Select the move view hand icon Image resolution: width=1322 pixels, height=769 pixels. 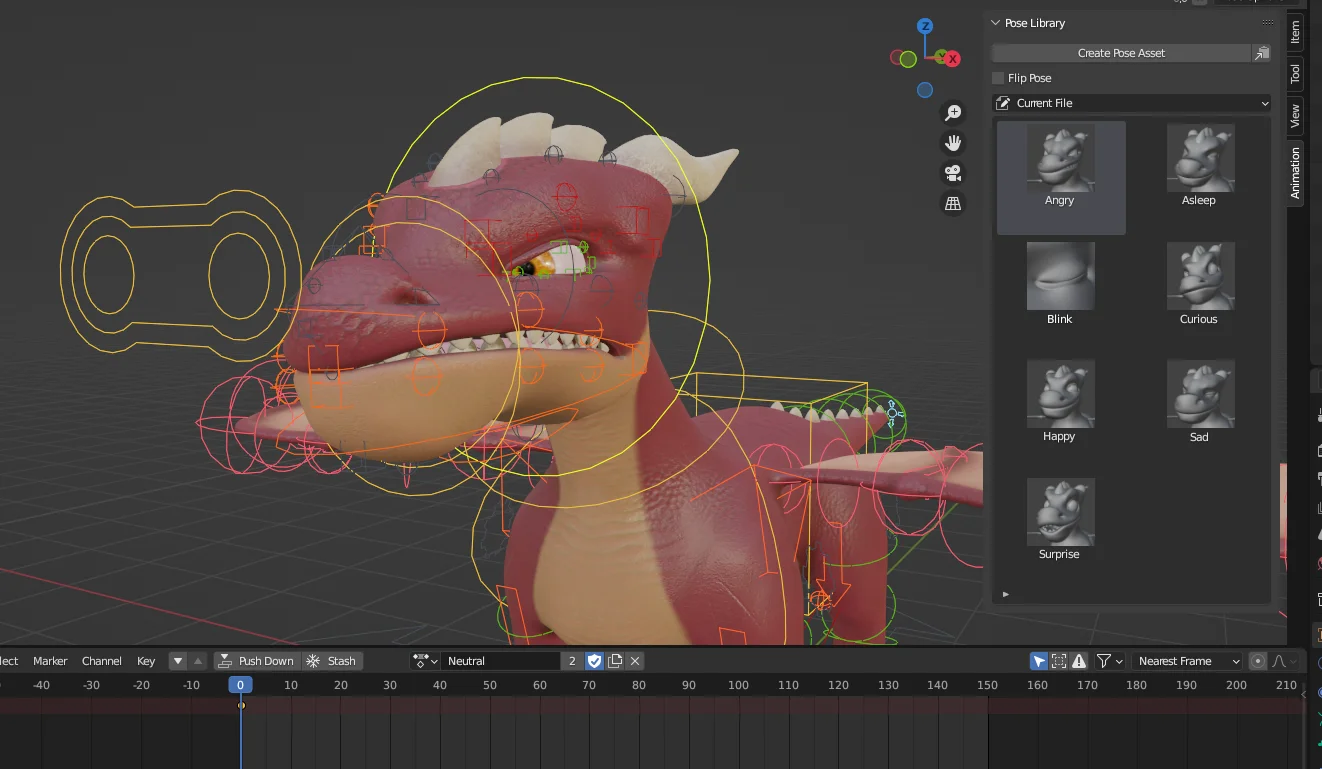tap(953, 143)
